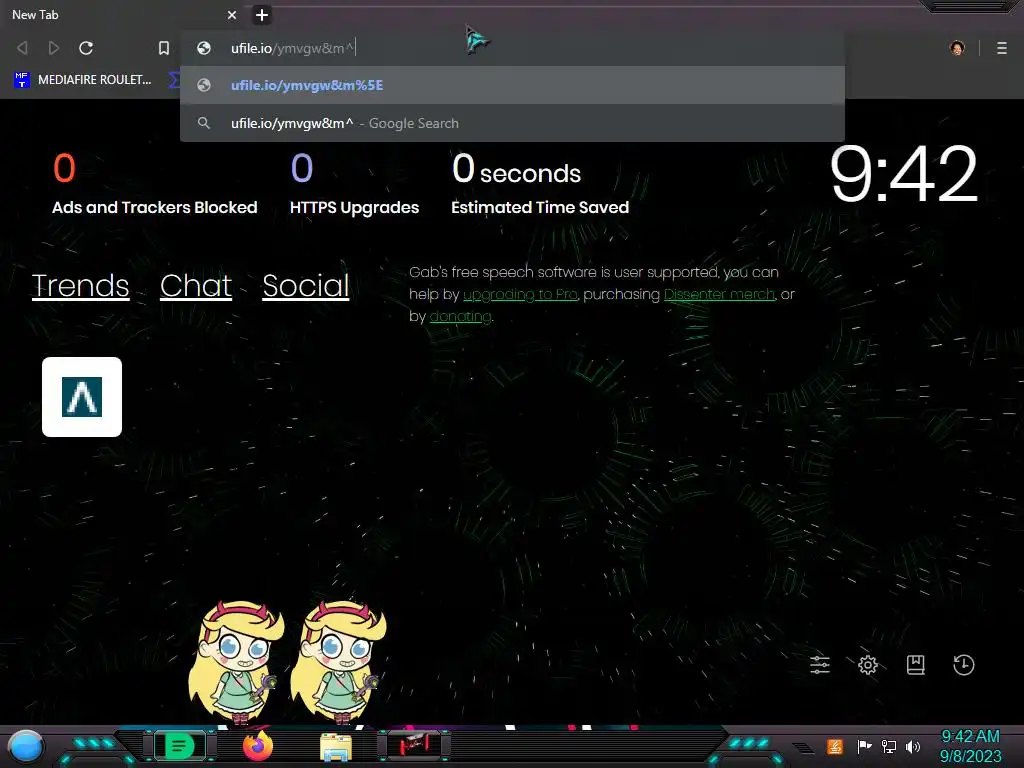
Task: Launch Firefox from taskbar
Action: (258, 746)
